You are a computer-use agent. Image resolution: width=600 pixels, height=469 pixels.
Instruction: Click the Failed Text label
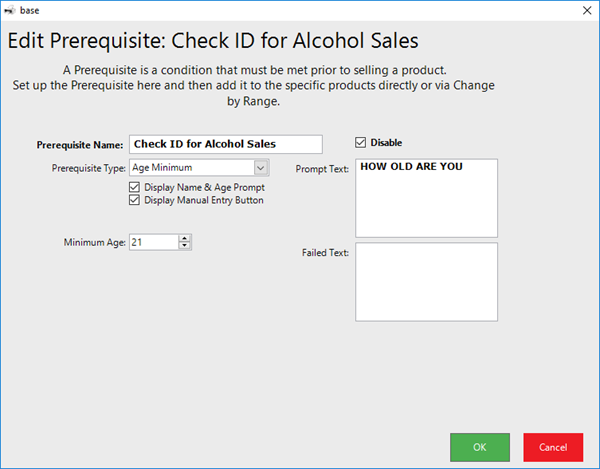click(324, 253)
